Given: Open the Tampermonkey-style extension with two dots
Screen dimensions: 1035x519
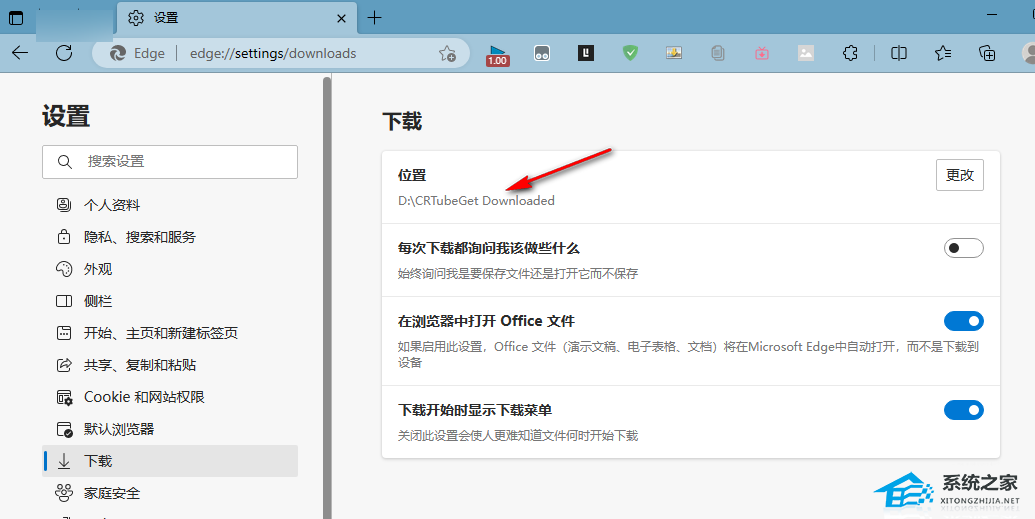Looking at the screenshot, I should point(542,53).
